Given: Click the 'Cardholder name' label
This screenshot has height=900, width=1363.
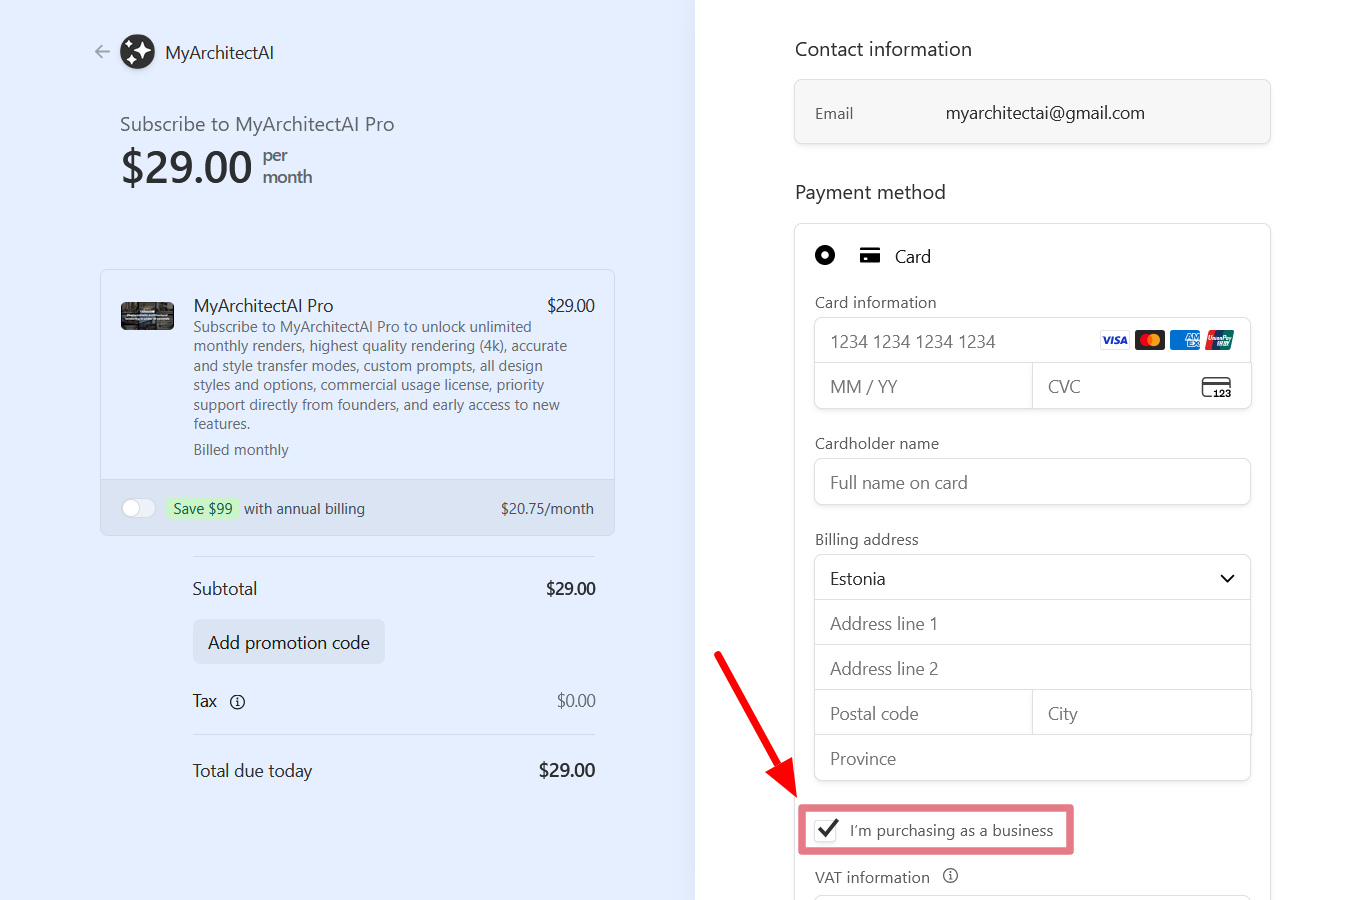Looking at the screenshot, I should pyautogui.click(x=877, y=444).
